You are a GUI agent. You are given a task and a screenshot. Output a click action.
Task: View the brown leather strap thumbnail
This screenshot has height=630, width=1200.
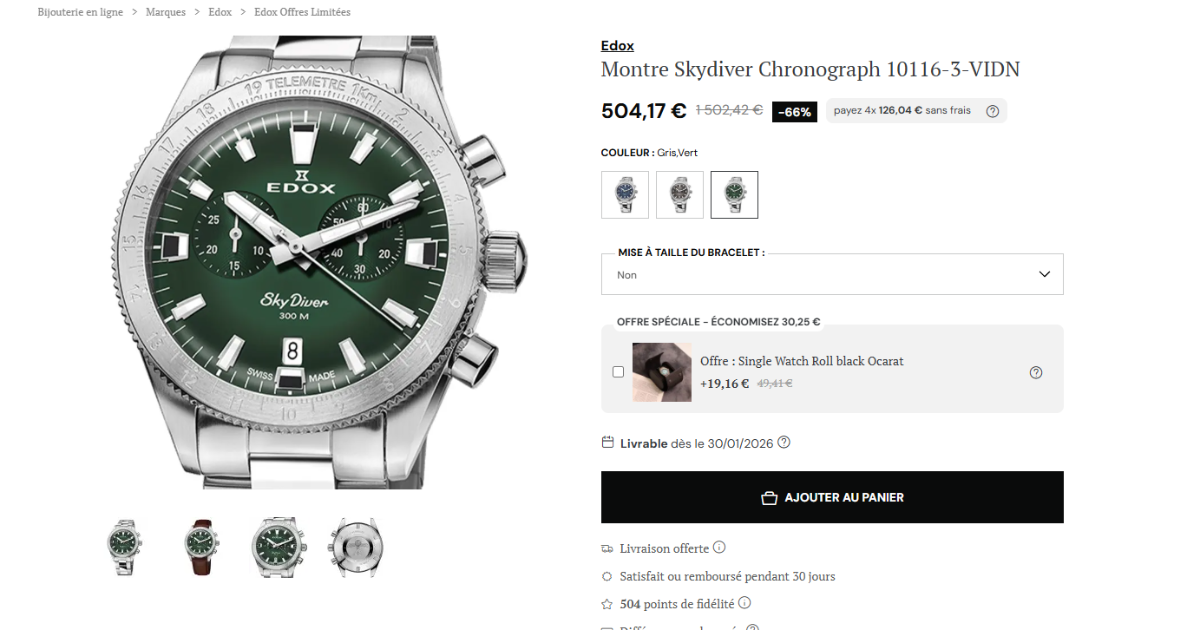[202, 547]
